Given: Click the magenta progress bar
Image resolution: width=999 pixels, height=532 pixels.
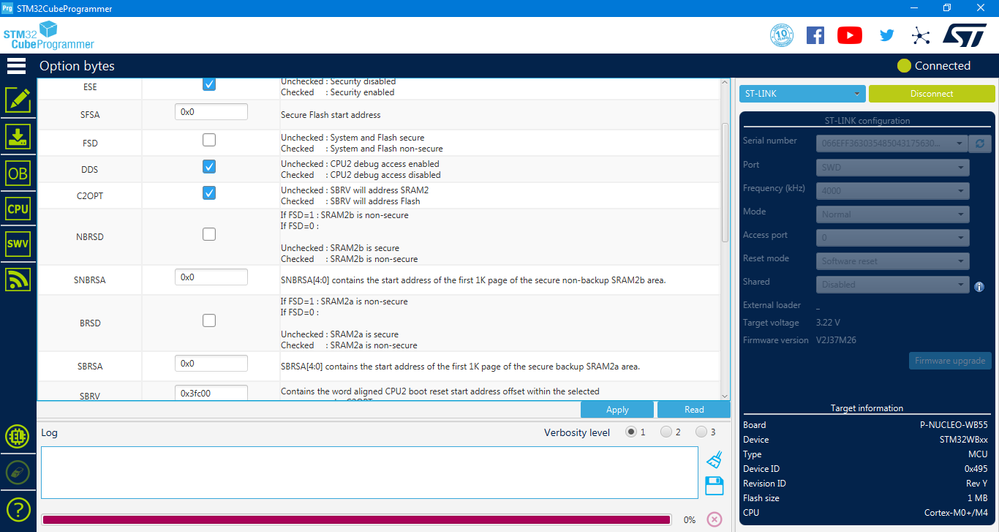Looking at the screenshot, I should click(356, 520).
